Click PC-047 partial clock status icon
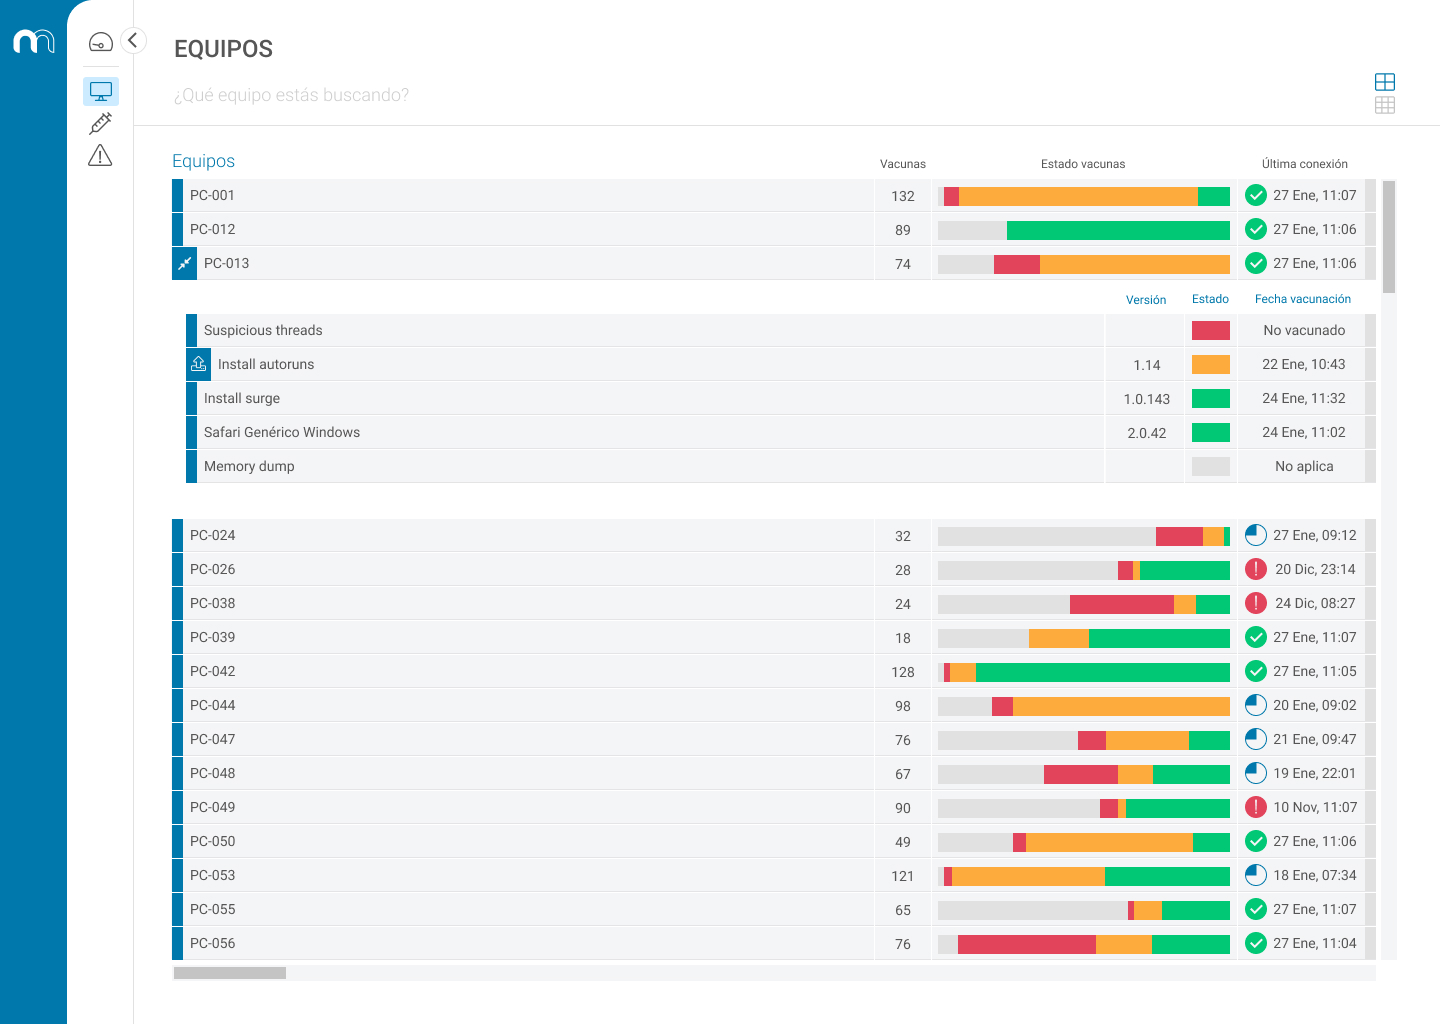Image resolution: width=1440 pixels, height=1024 pixels. point(1256,739)
